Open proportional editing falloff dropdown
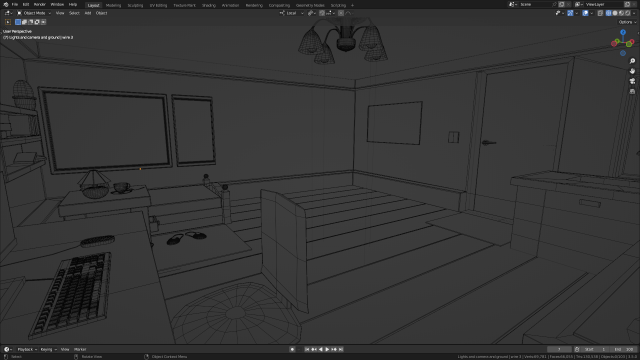 tap(349, 13)
